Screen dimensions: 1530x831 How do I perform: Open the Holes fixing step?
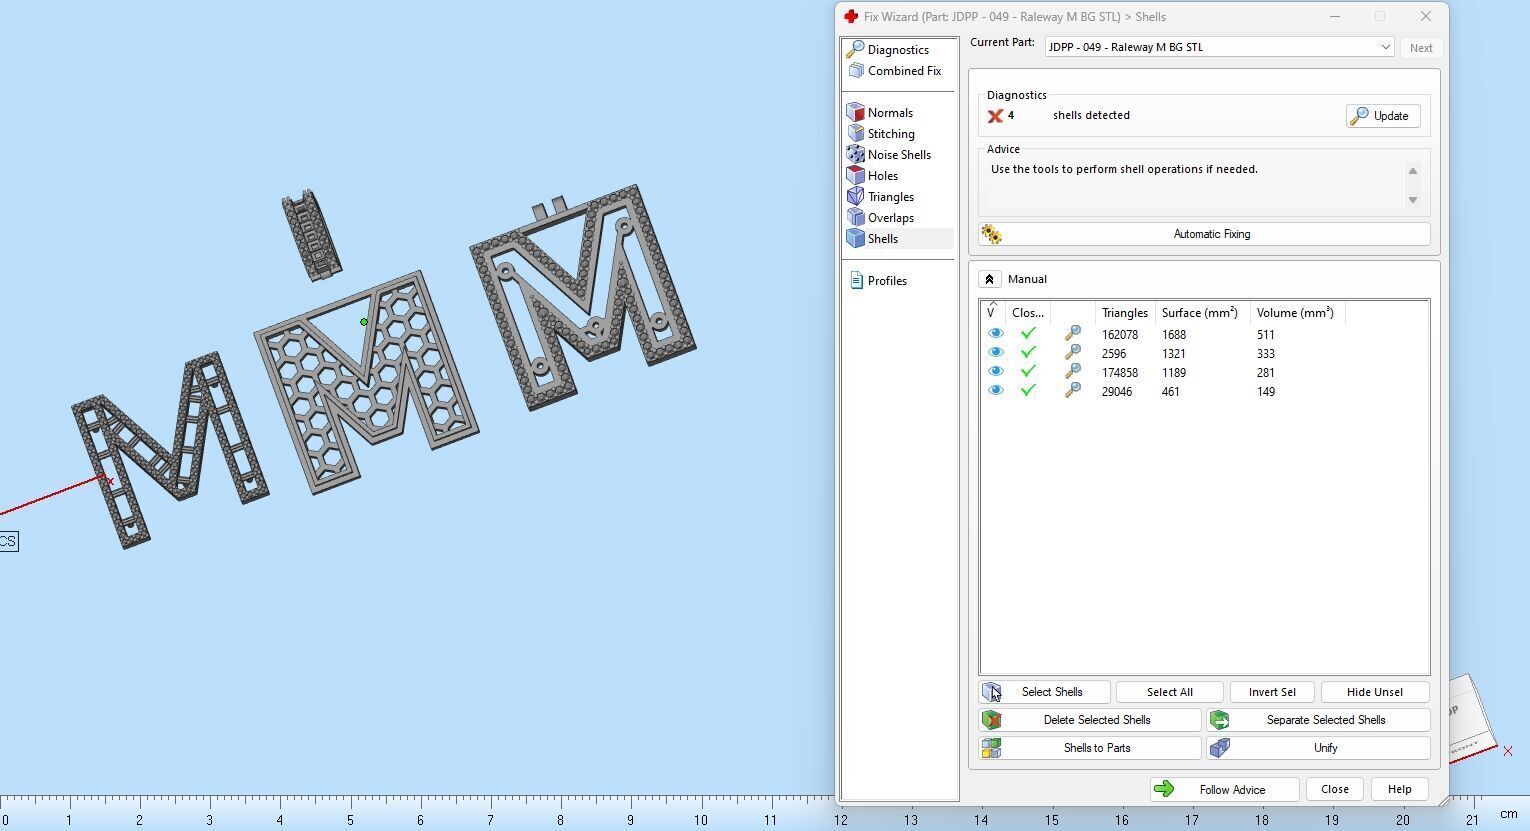click(872, 176)
